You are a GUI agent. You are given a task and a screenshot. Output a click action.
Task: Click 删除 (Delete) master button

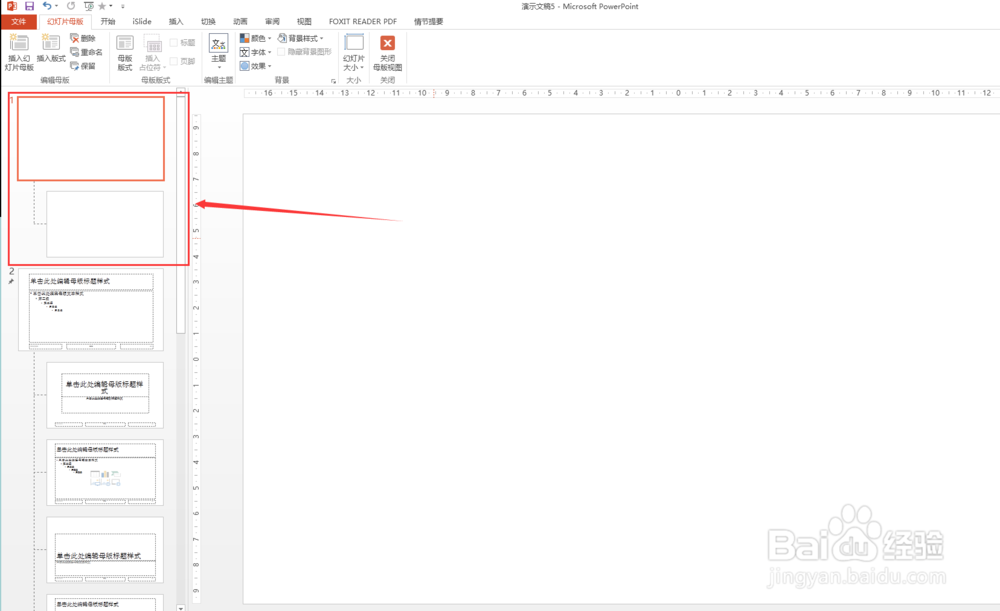tap(83, 38)
